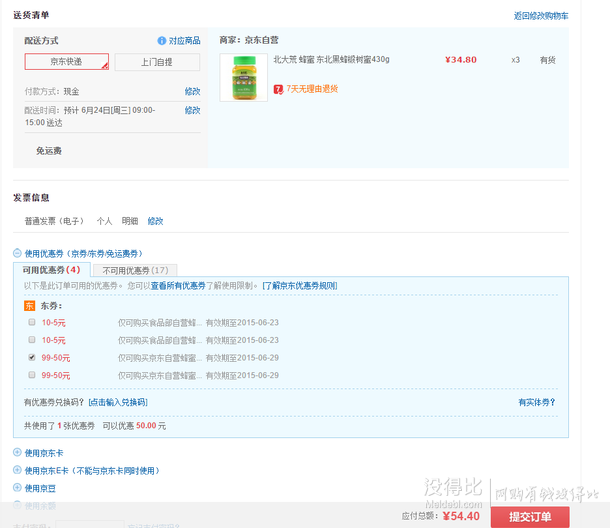
Task: Click the red 7-day return badge icon
Action: (x=278, y=89)
